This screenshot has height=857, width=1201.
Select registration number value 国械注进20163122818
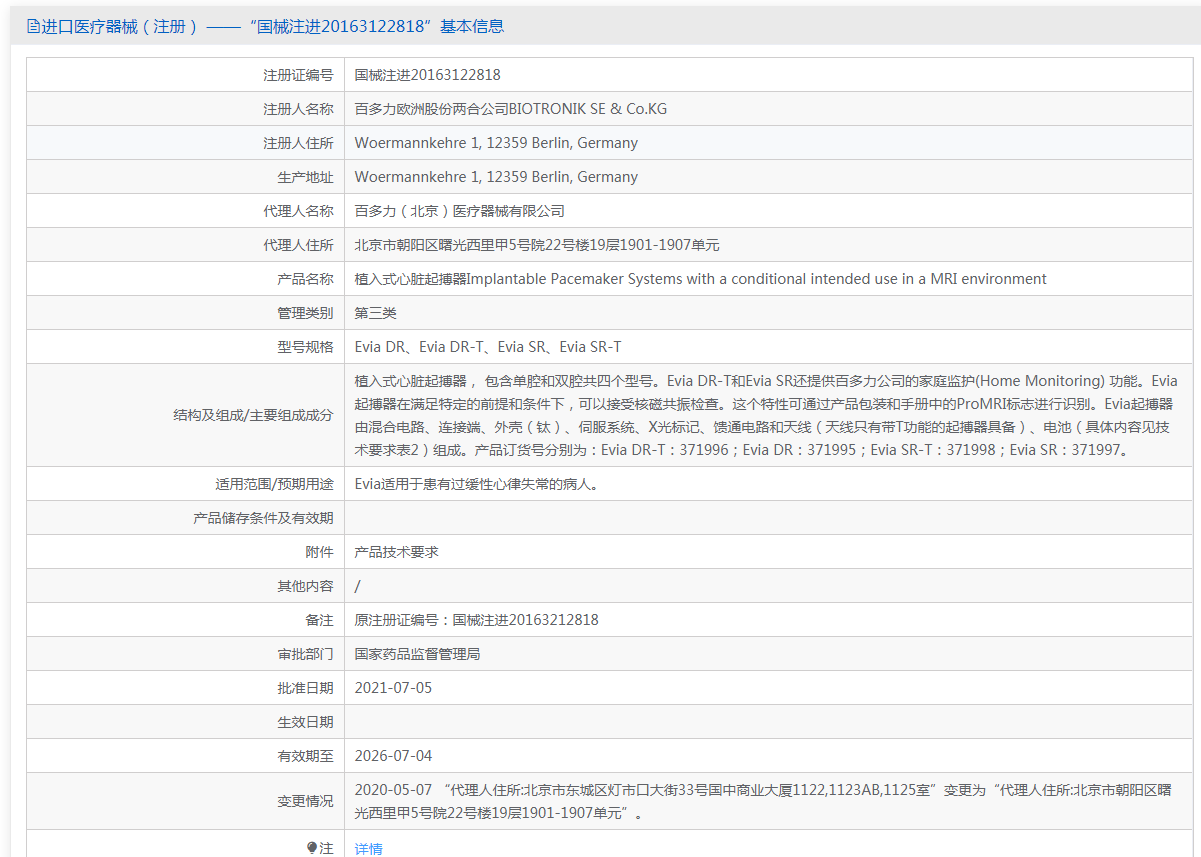[428, 75]
